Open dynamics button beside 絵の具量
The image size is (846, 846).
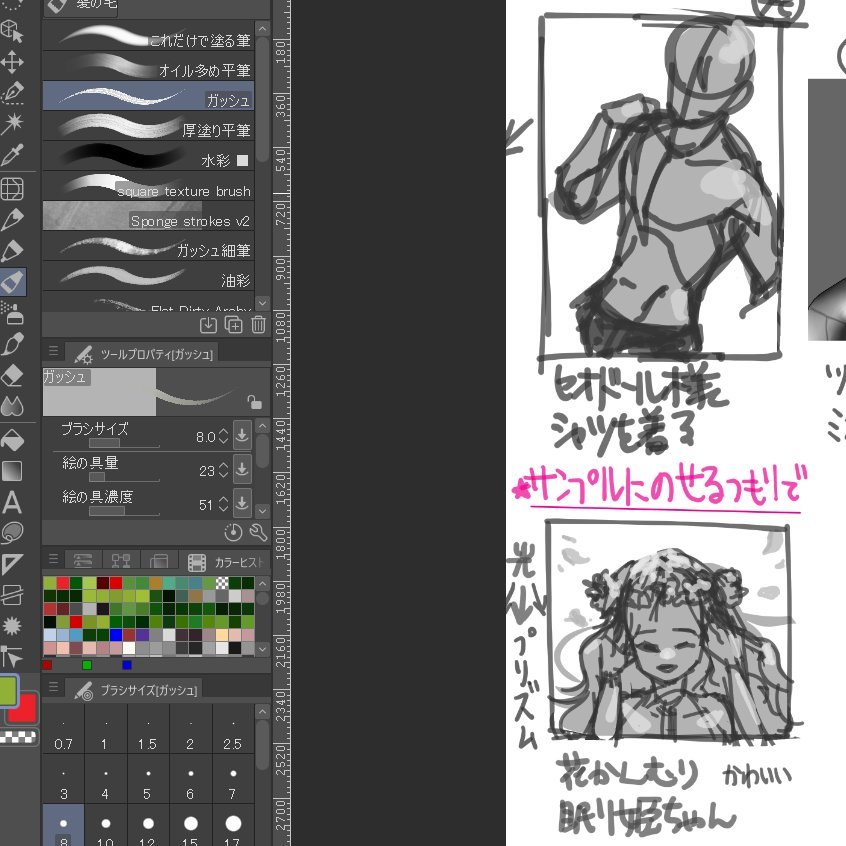(242, 469)
